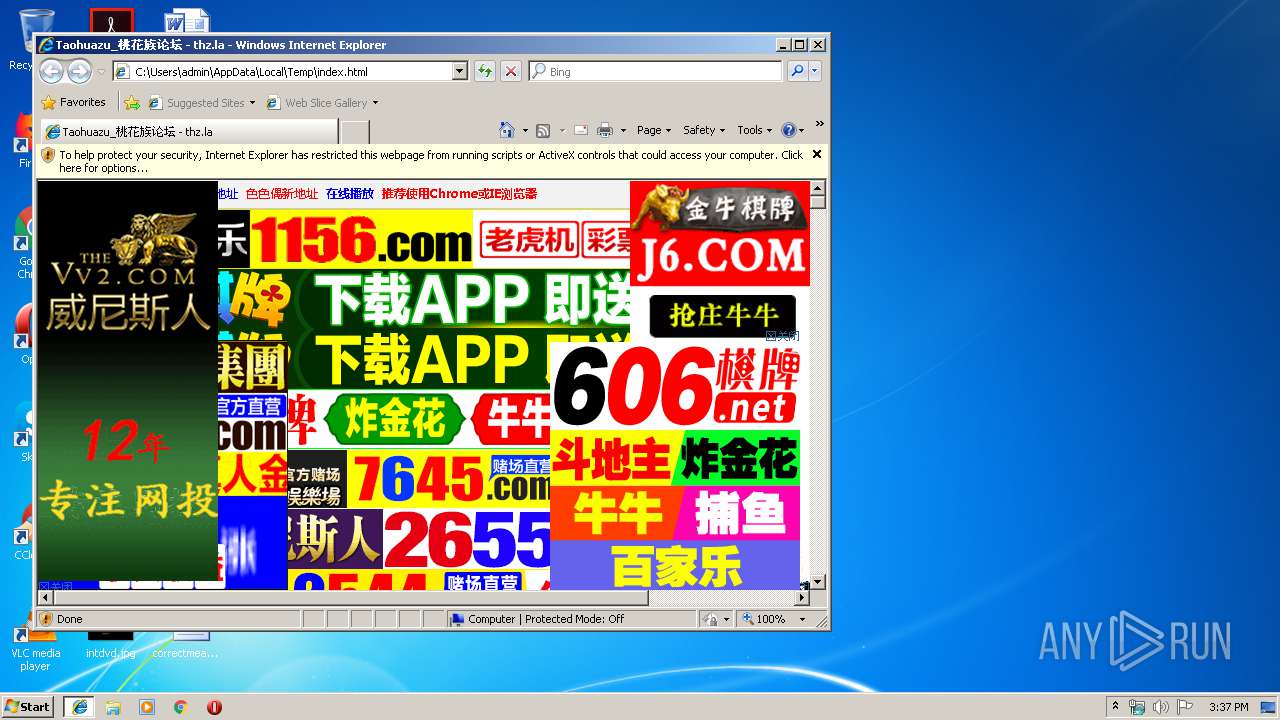1280x720 pixels.
Task: Open Windows Explorer folder taskbar icon
Action: tap(113, 706)
